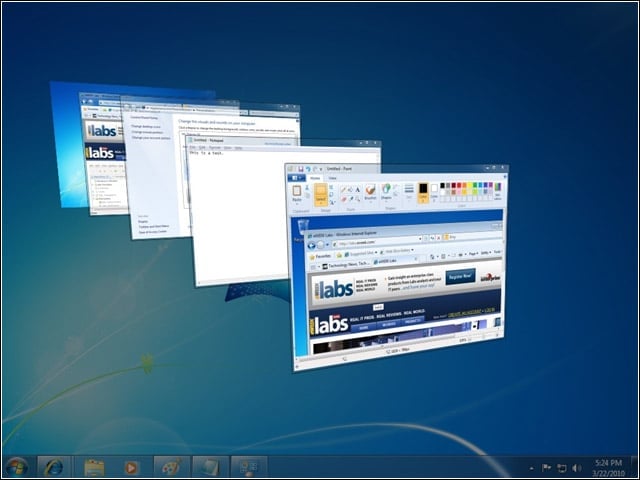Click the Select tool in Paint
Screen dimensions: 640x480
[x=321, y=195]
